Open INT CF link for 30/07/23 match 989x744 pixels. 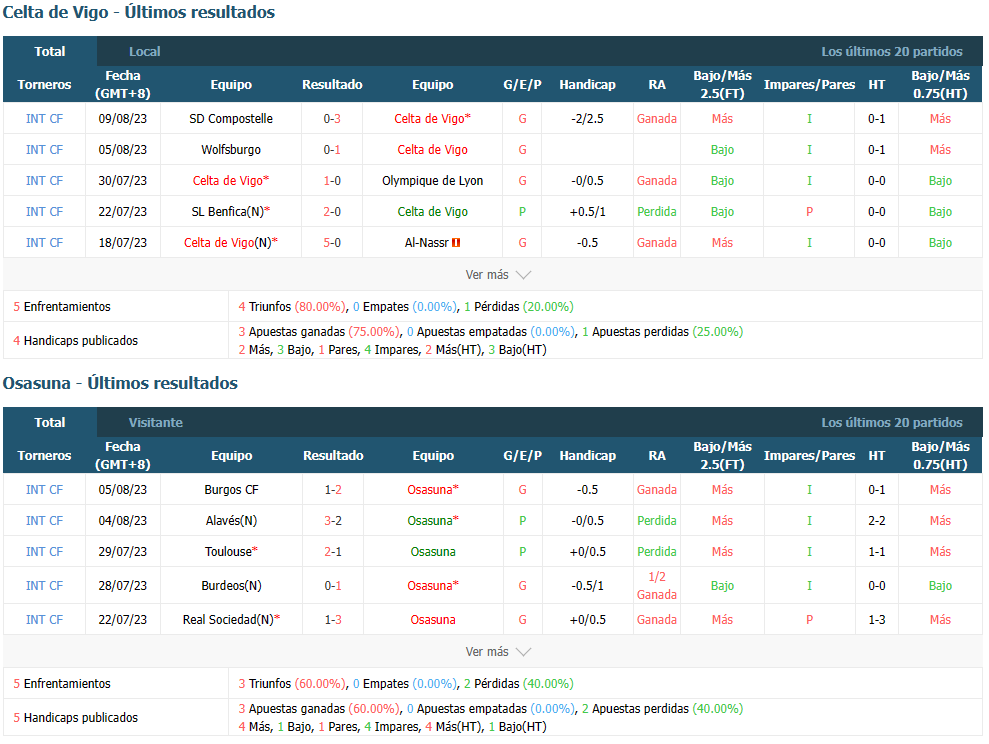[44, 180]
